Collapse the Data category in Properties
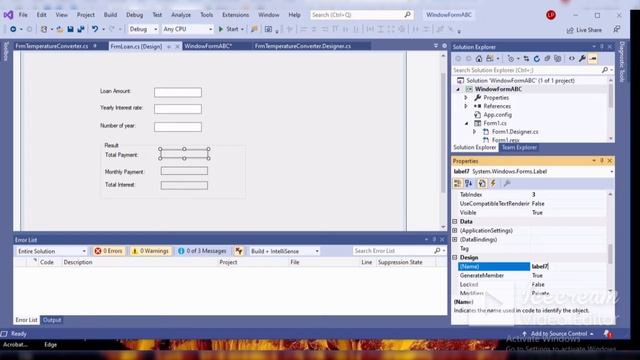This screenshot has height=360, width=640. 455,222
